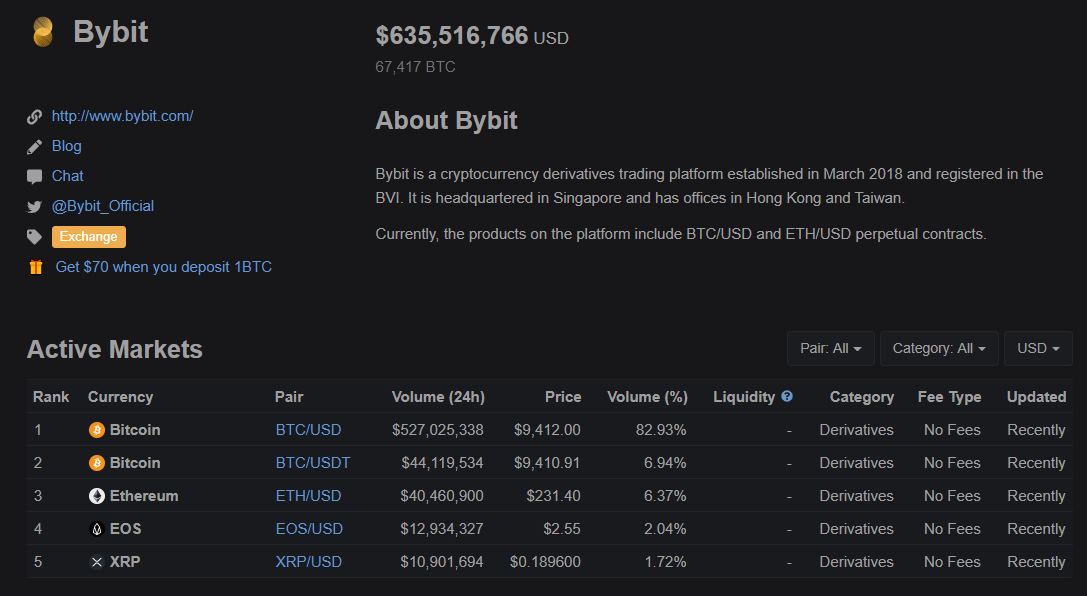Click the 67,417 BTC volume text
Viewport: 1087px width, 596px height.
[x=415, y=67]
